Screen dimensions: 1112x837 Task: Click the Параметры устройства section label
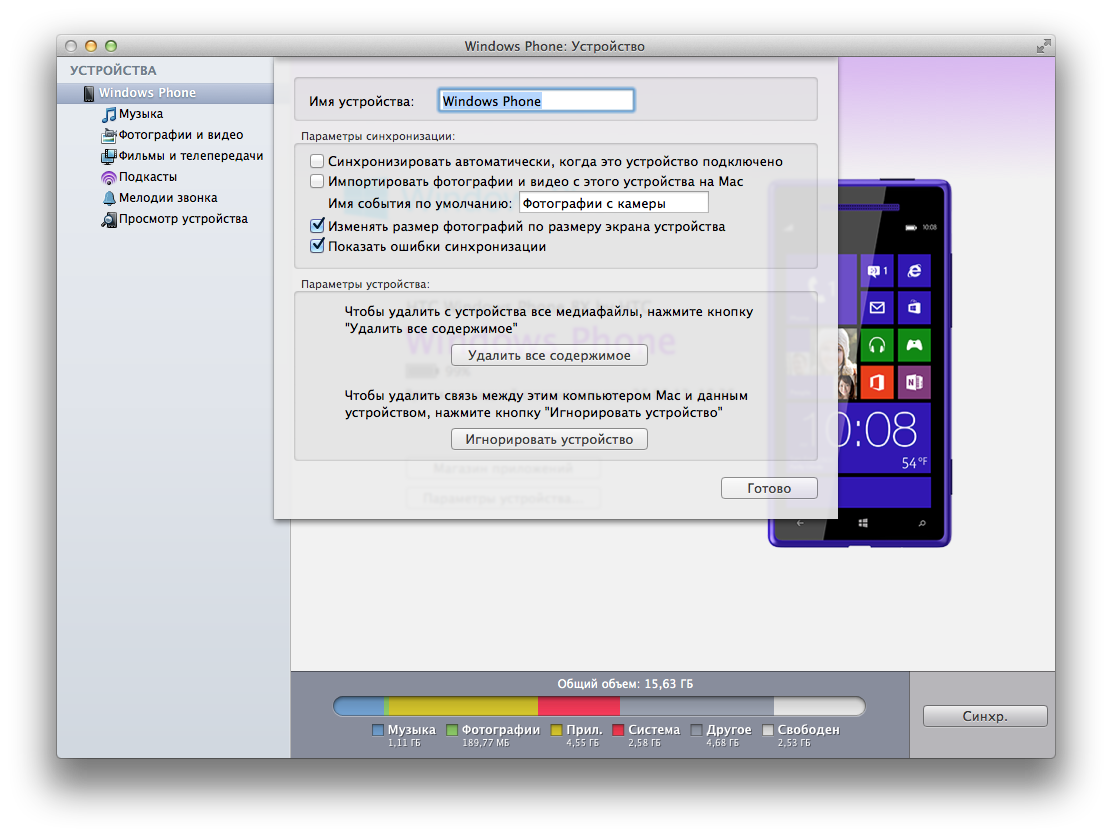click(365, 284)
